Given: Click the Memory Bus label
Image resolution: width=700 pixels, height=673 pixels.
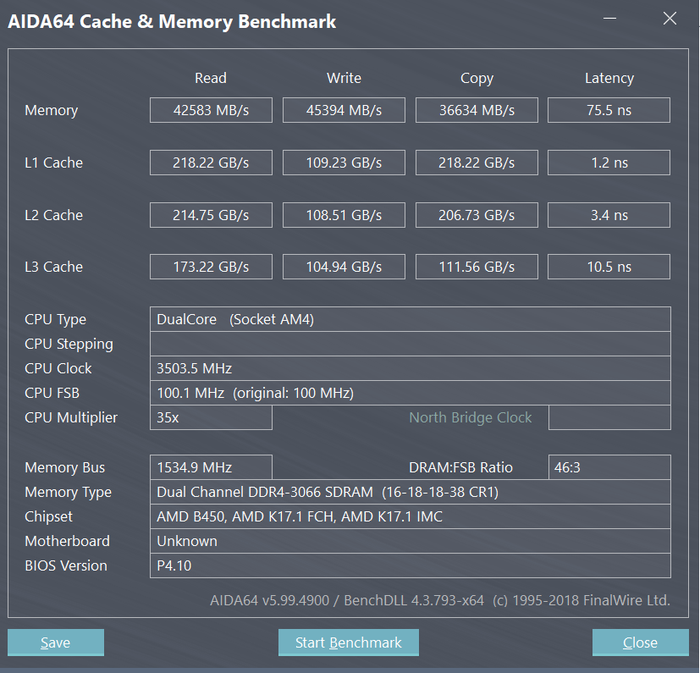Looking at the screenshot, I should (x=65, y=467).
